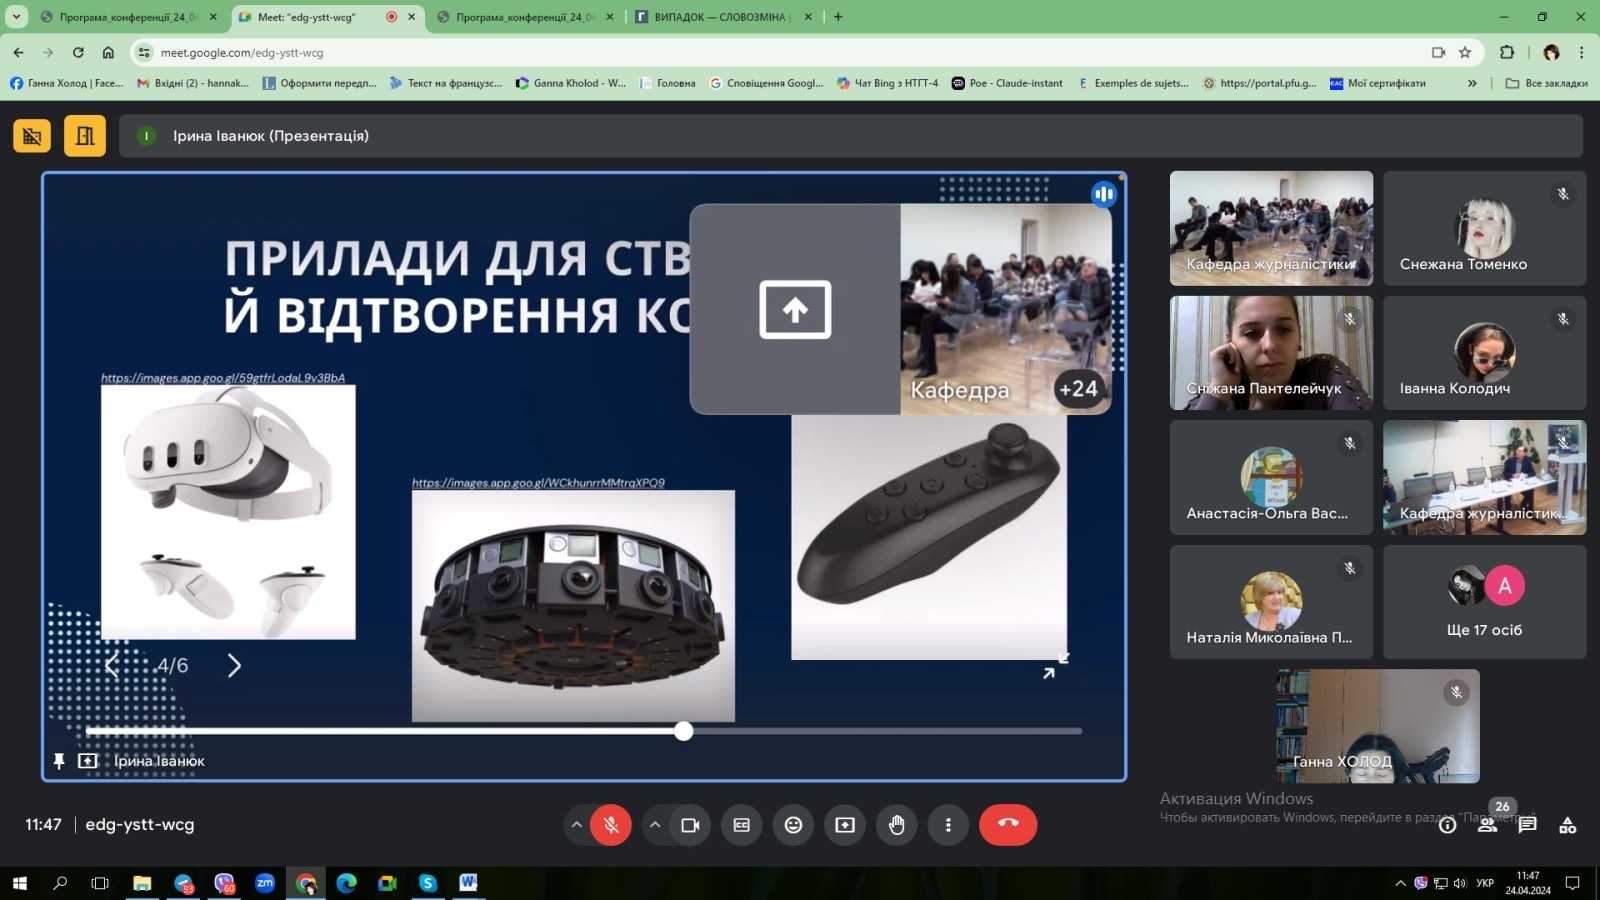
Task: Toggle closed captions
Action: (x=741, y=825)
